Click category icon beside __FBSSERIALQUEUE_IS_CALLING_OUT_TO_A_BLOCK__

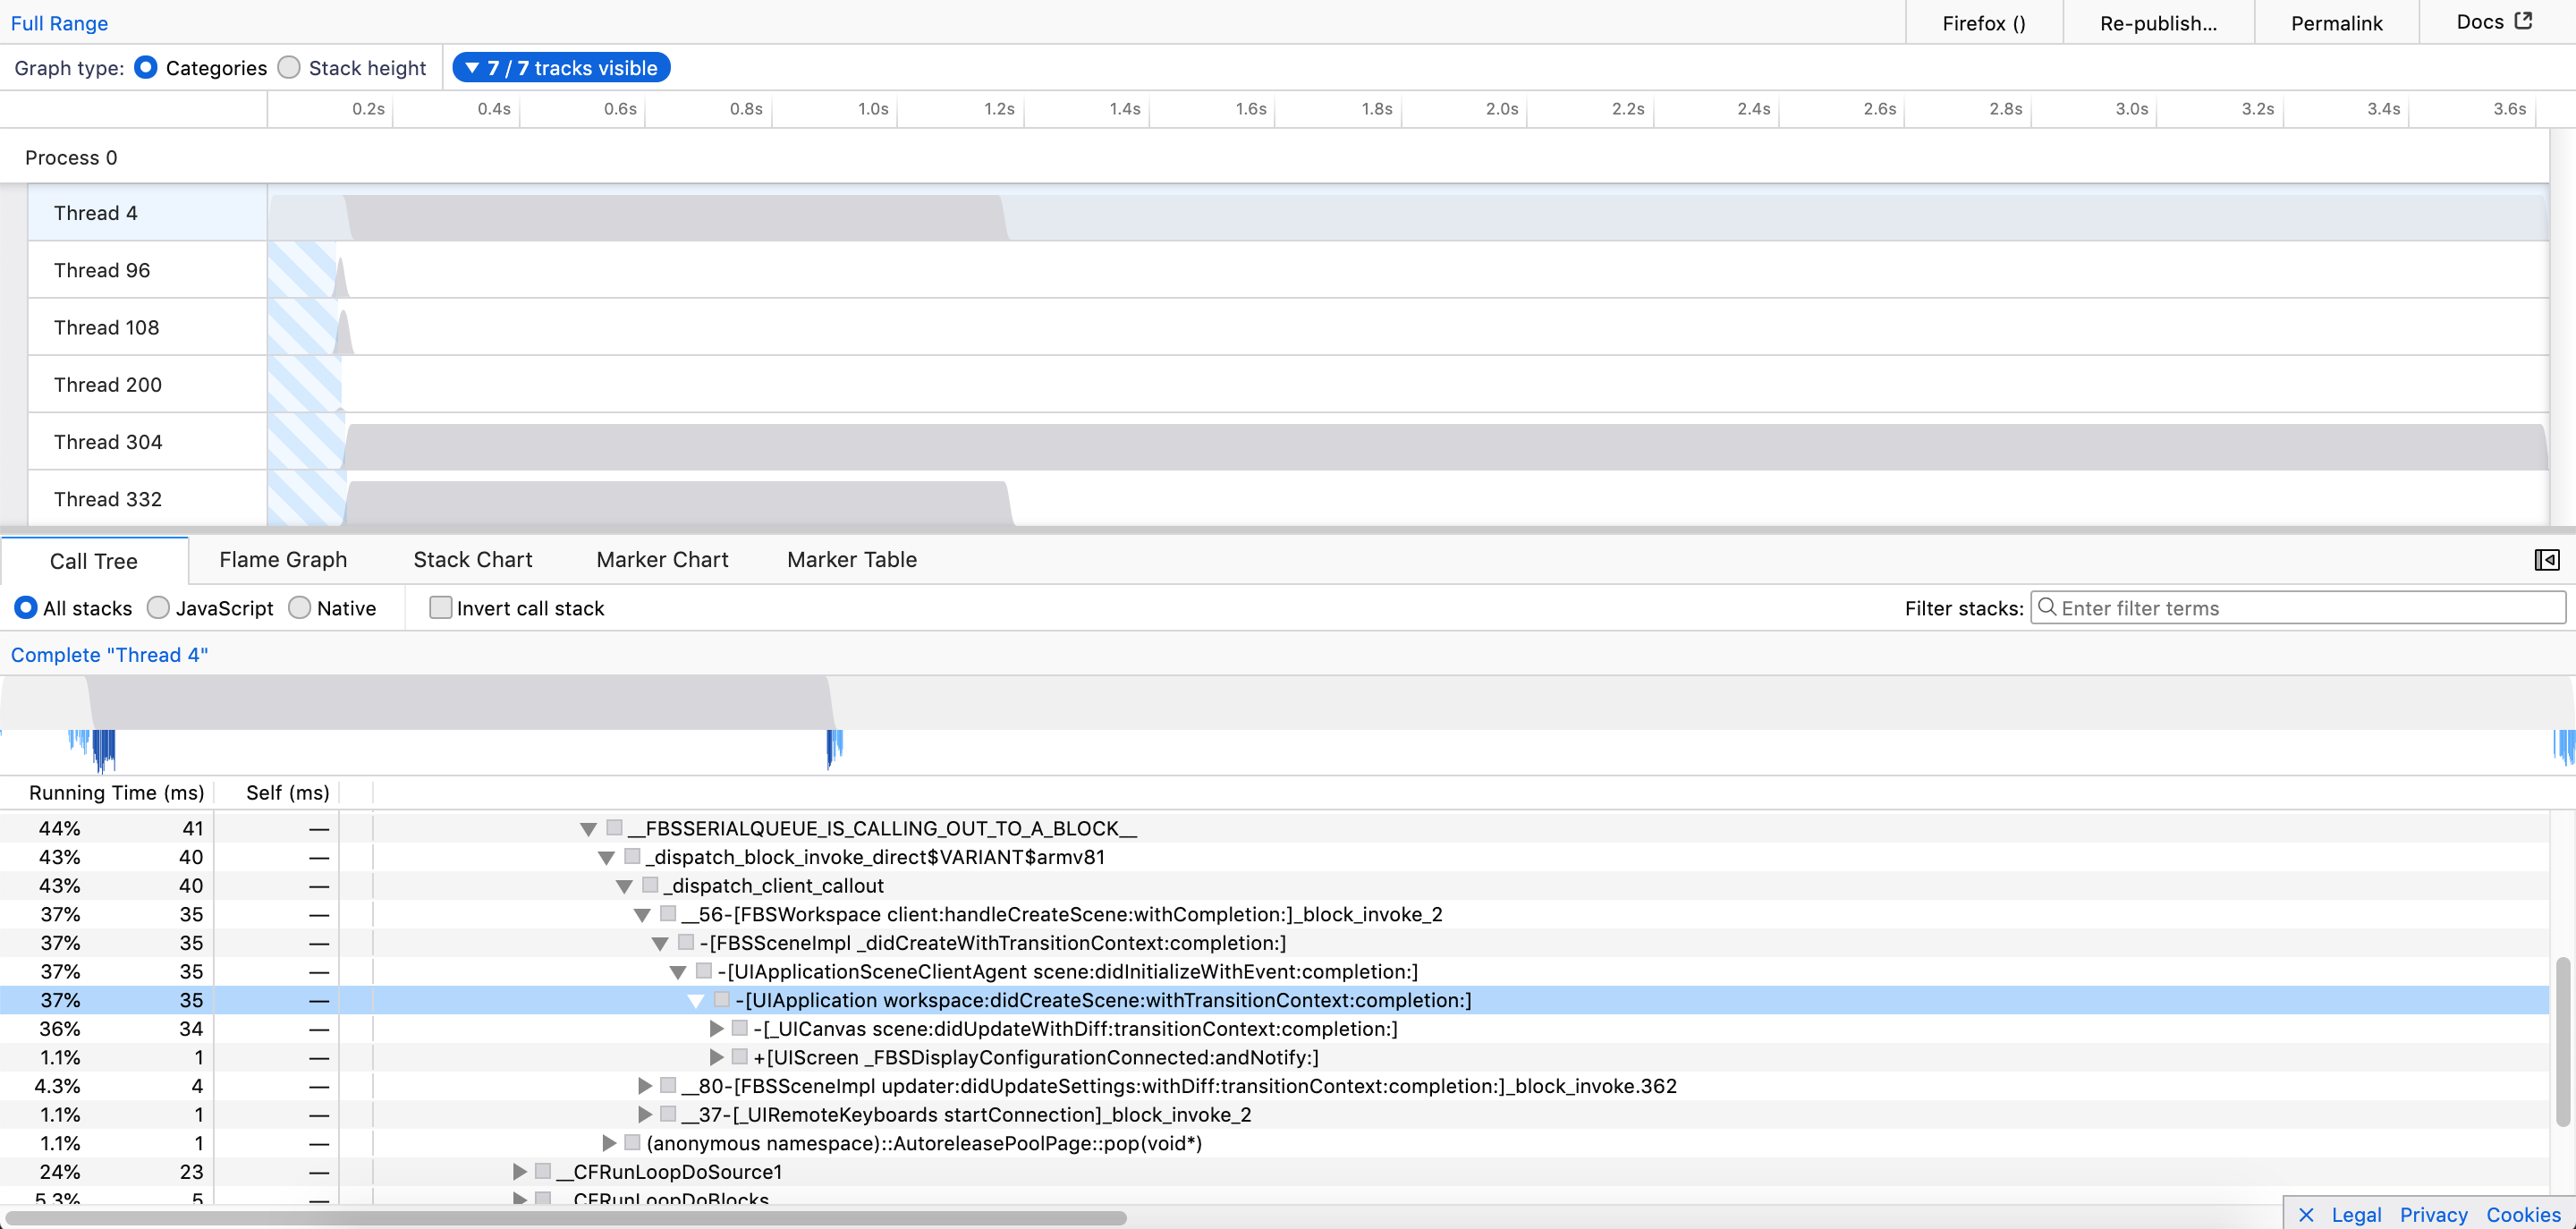(x=615, y=828)
